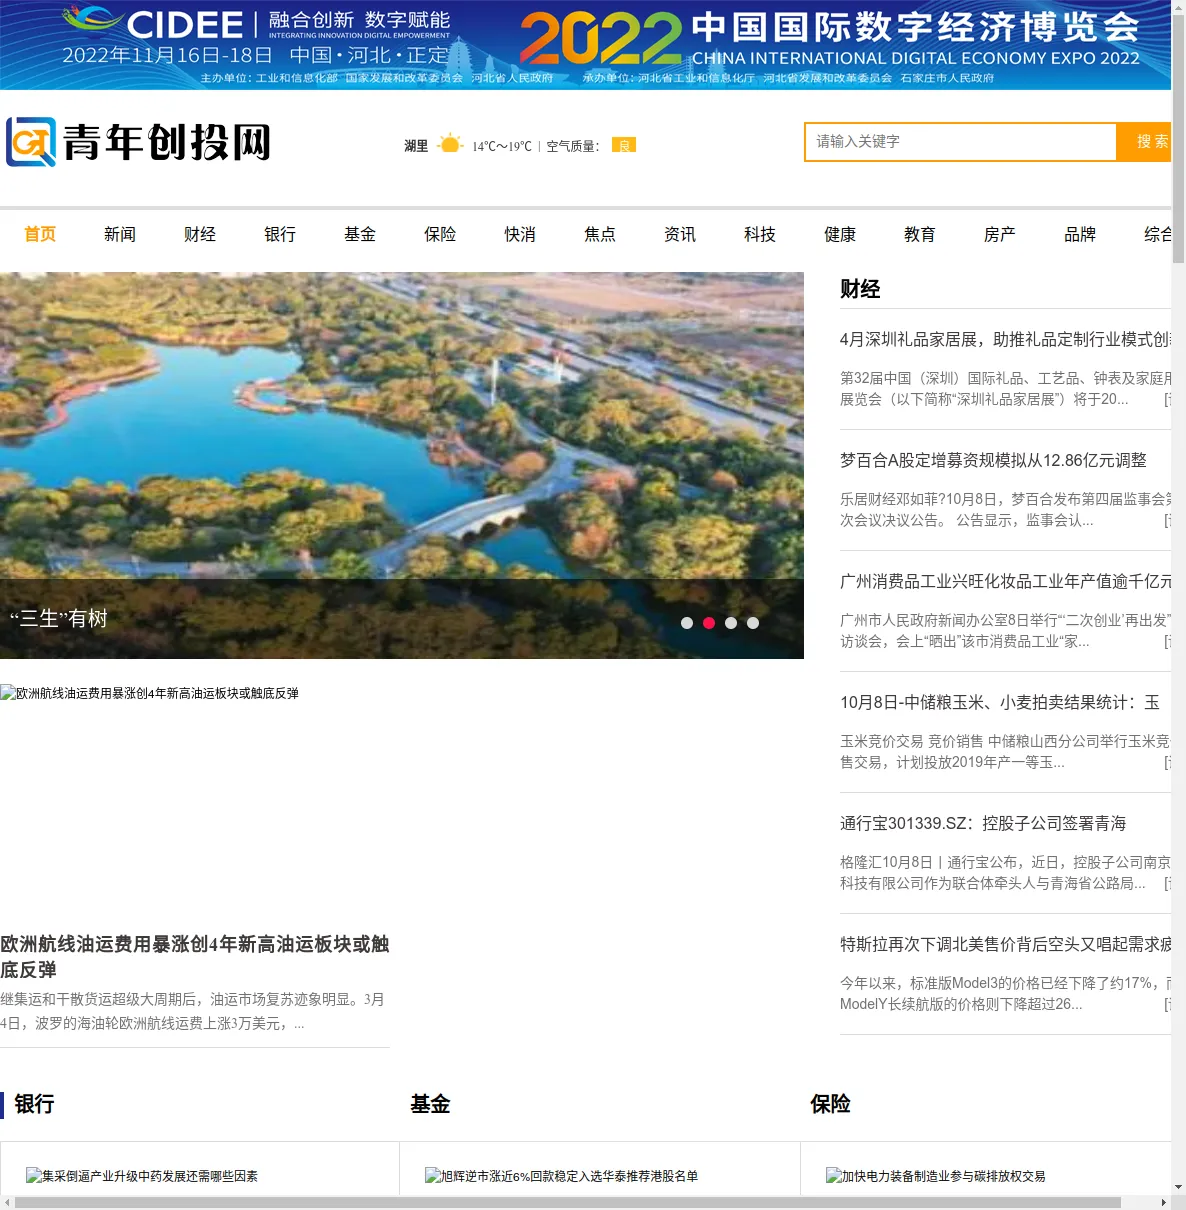Viewport: 1186px width, 1210px height.
Task: Click the carousel lake aerial photo
Action: tap(402, 425)
